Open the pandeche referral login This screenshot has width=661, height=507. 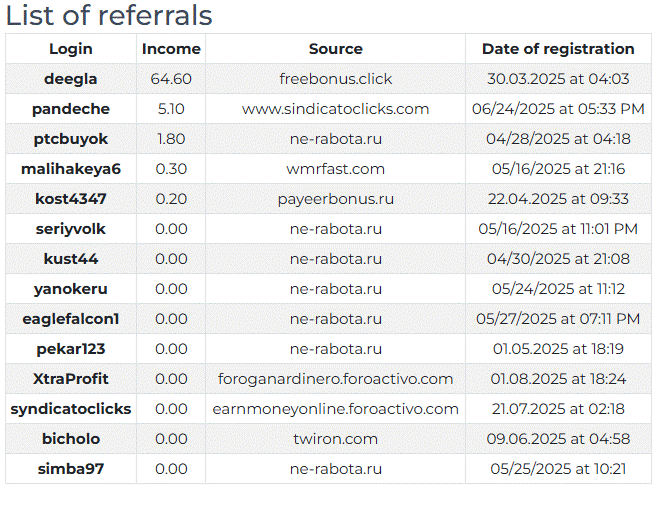click(71, 109)
